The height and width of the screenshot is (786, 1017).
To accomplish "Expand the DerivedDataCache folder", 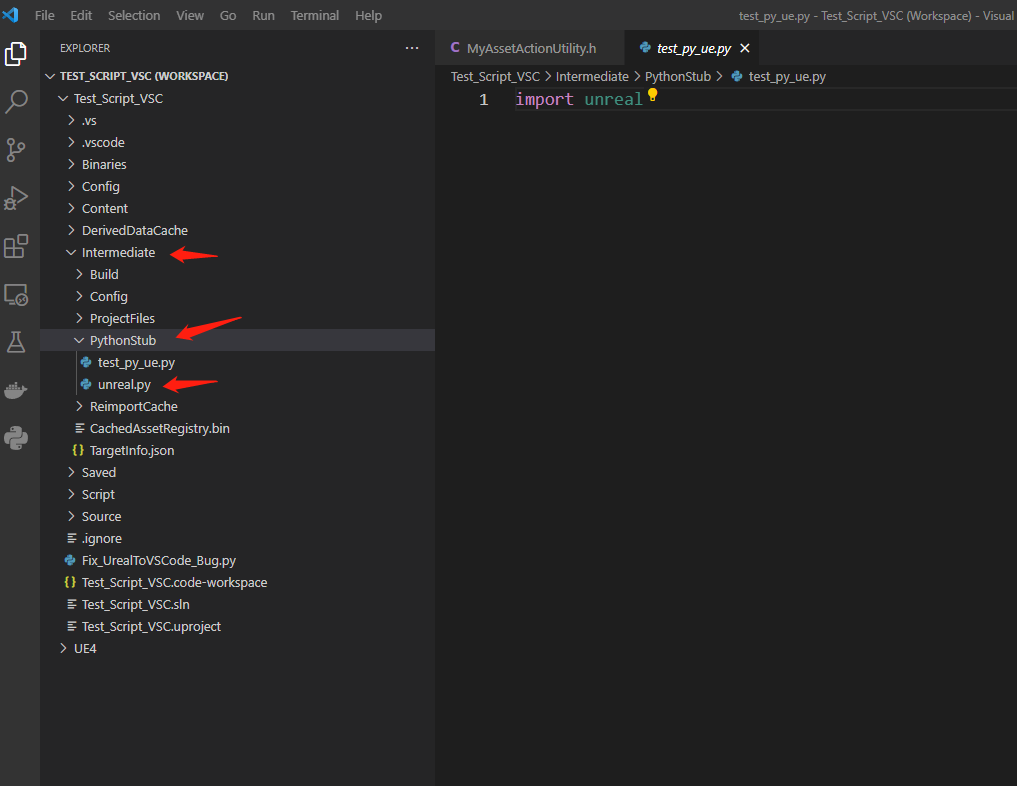I will tap(71, 230).
